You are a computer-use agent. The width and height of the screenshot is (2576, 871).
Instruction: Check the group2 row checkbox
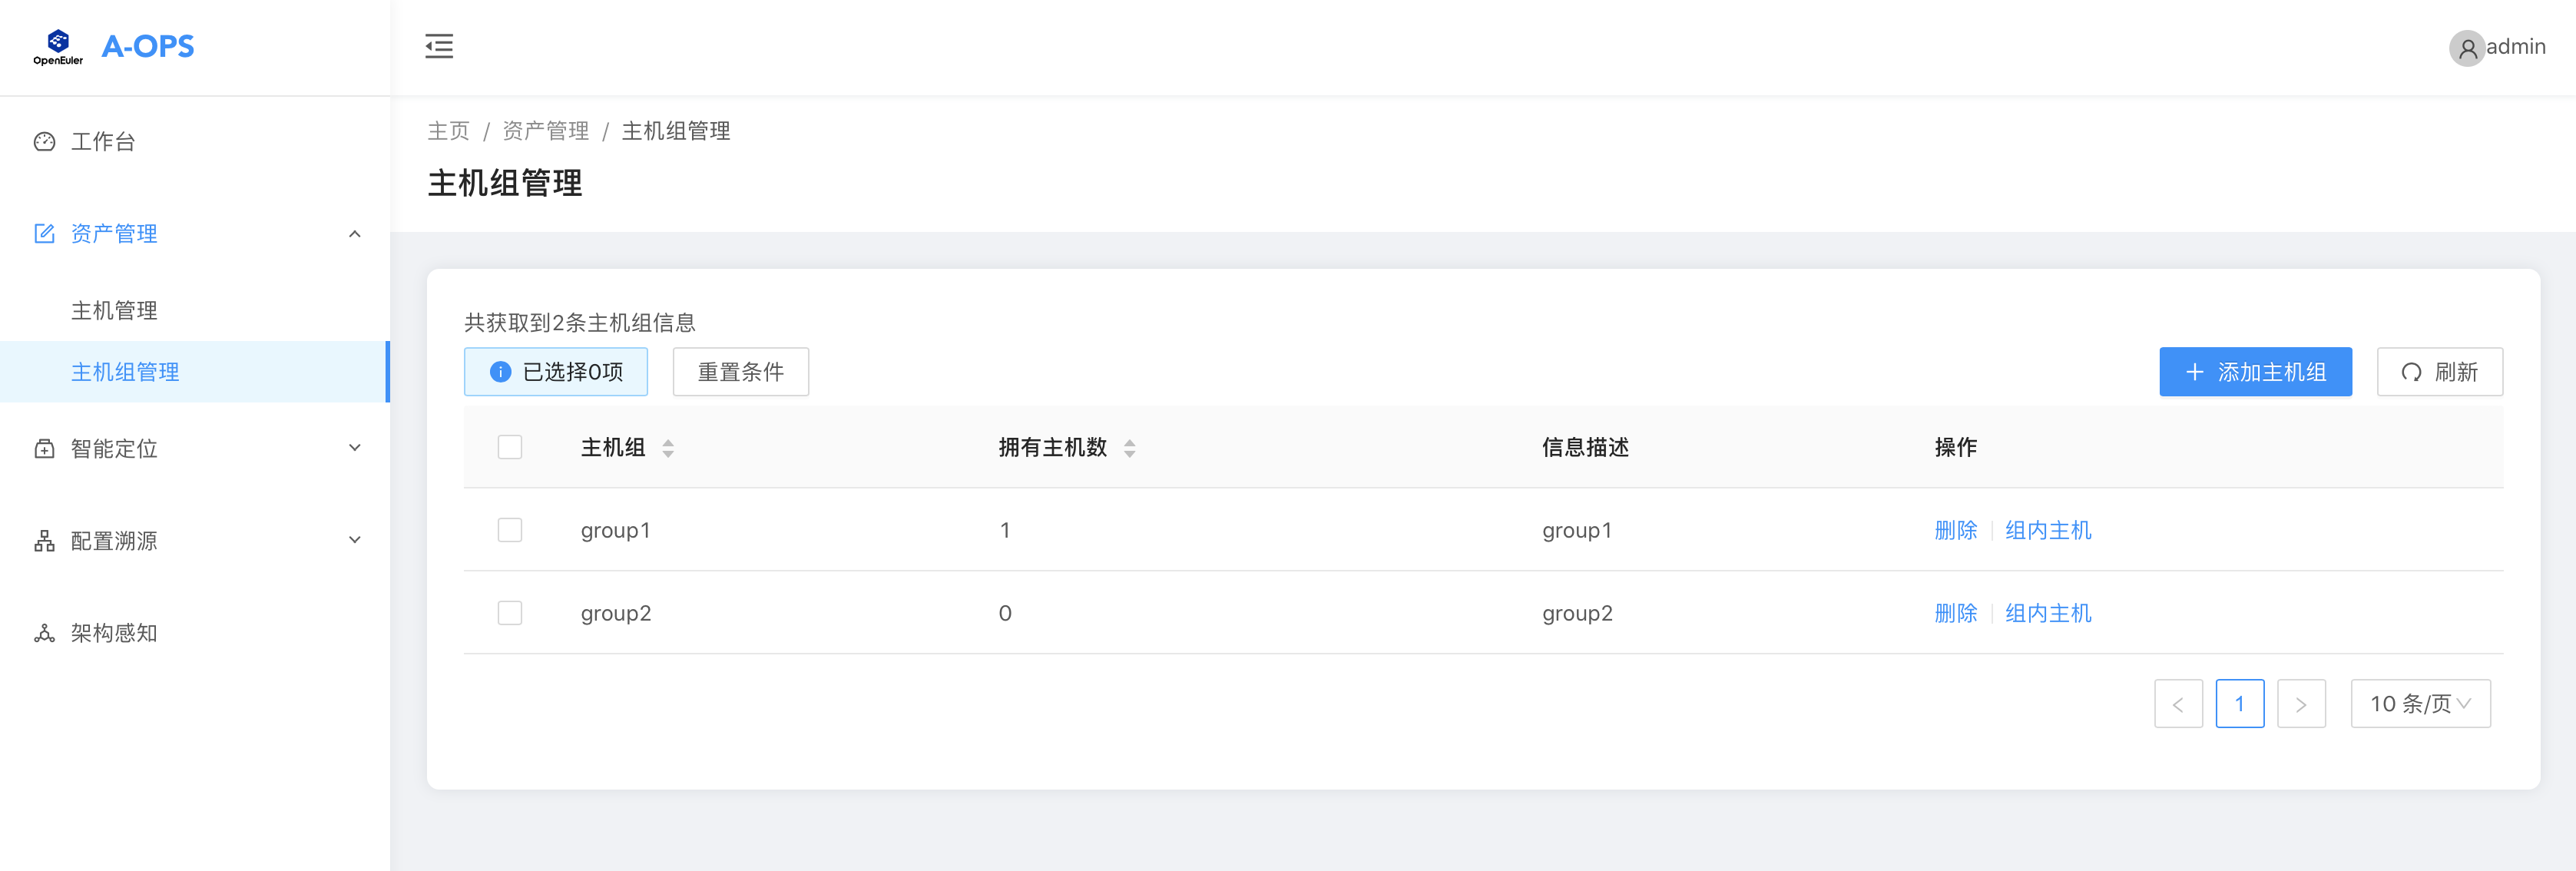(510, 613)
